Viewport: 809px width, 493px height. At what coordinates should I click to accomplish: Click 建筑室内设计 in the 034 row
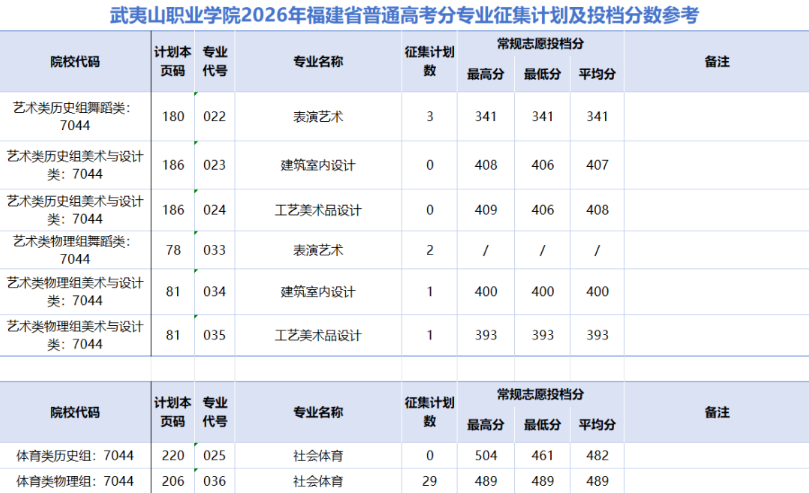318,291
